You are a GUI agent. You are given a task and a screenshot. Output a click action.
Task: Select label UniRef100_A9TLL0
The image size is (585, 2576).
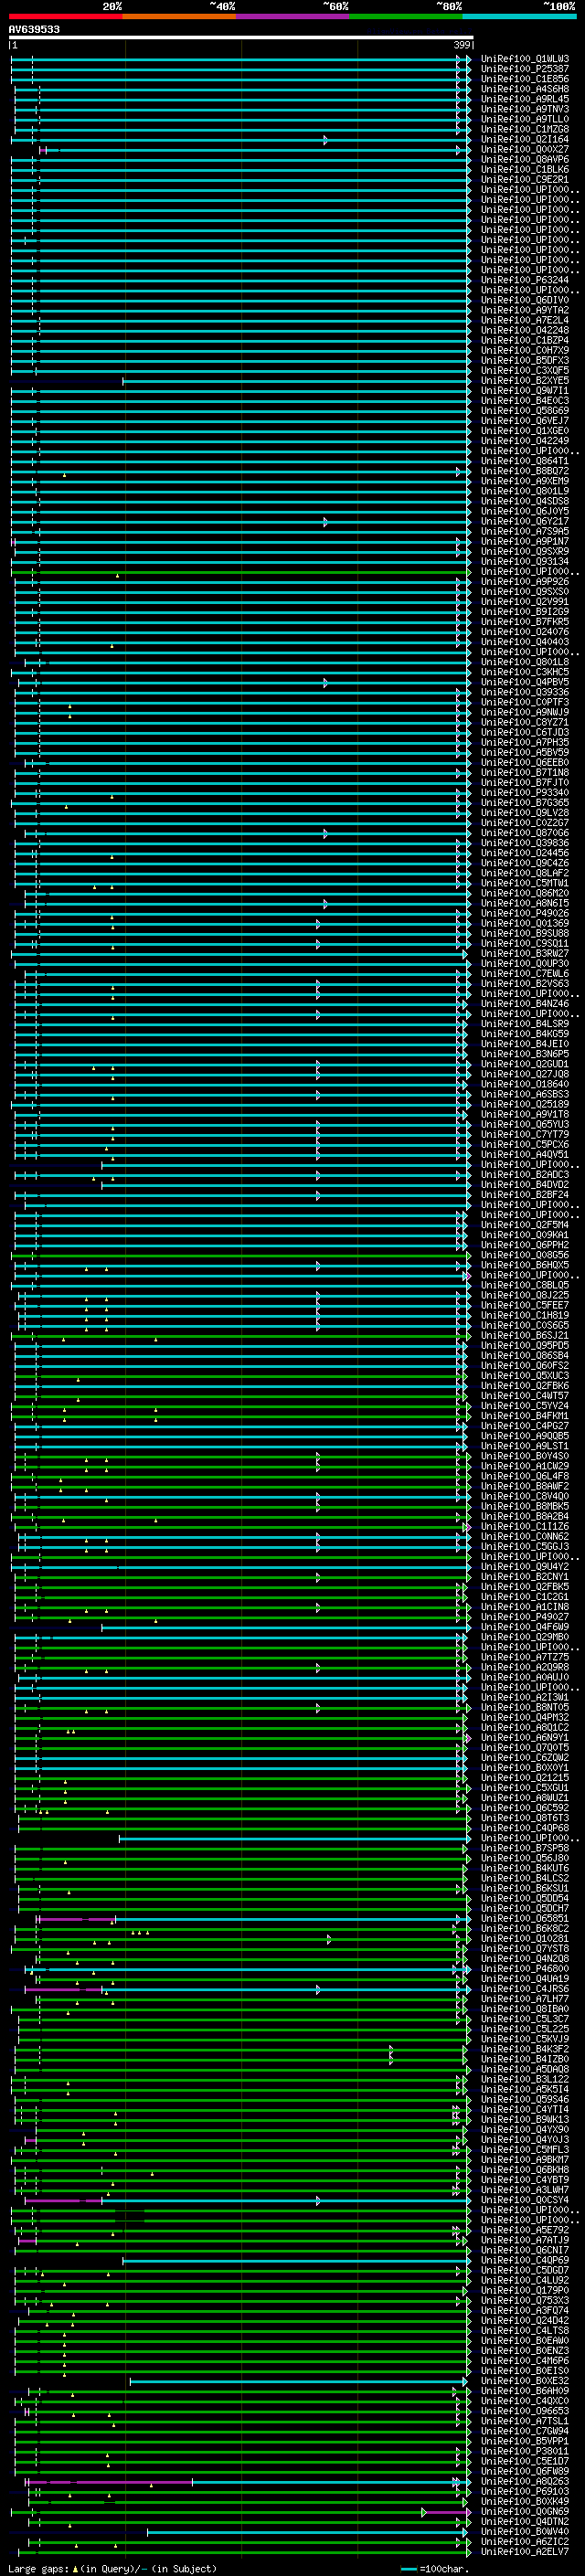pyautogui.click(x=525, y=119)
